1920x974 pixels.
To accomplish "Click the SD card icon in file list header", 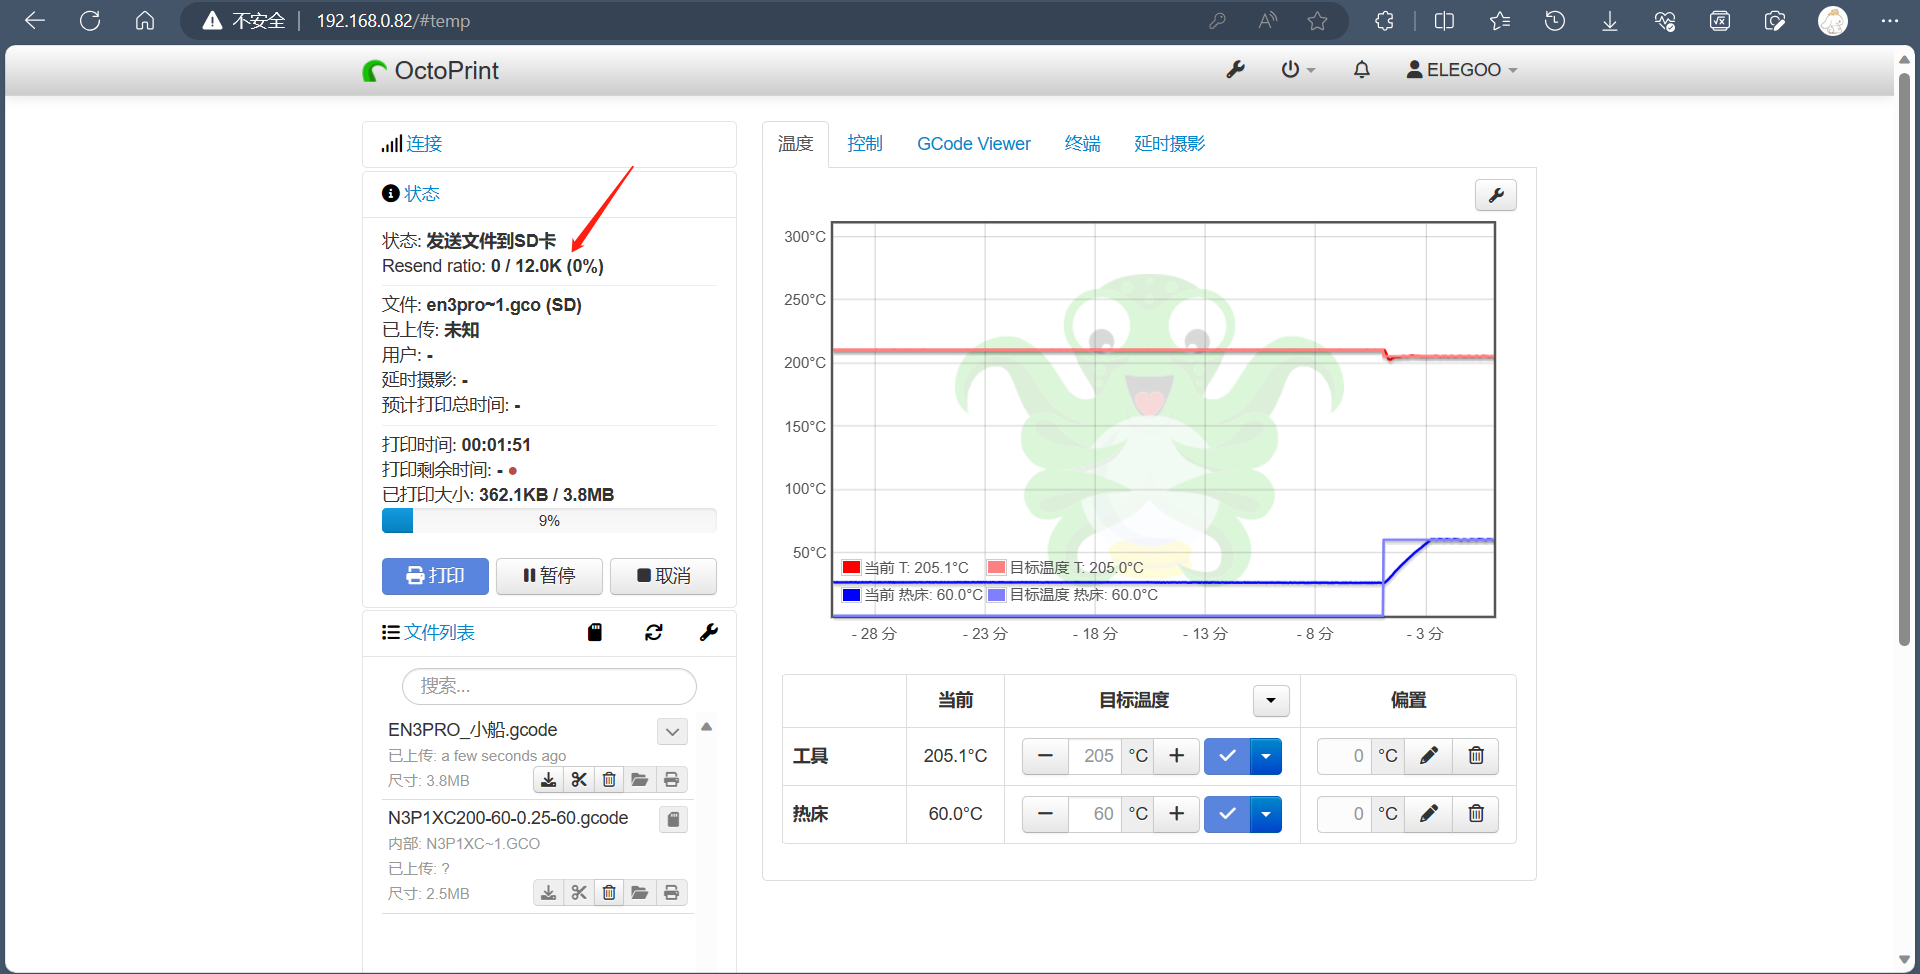I will [595, 632].
